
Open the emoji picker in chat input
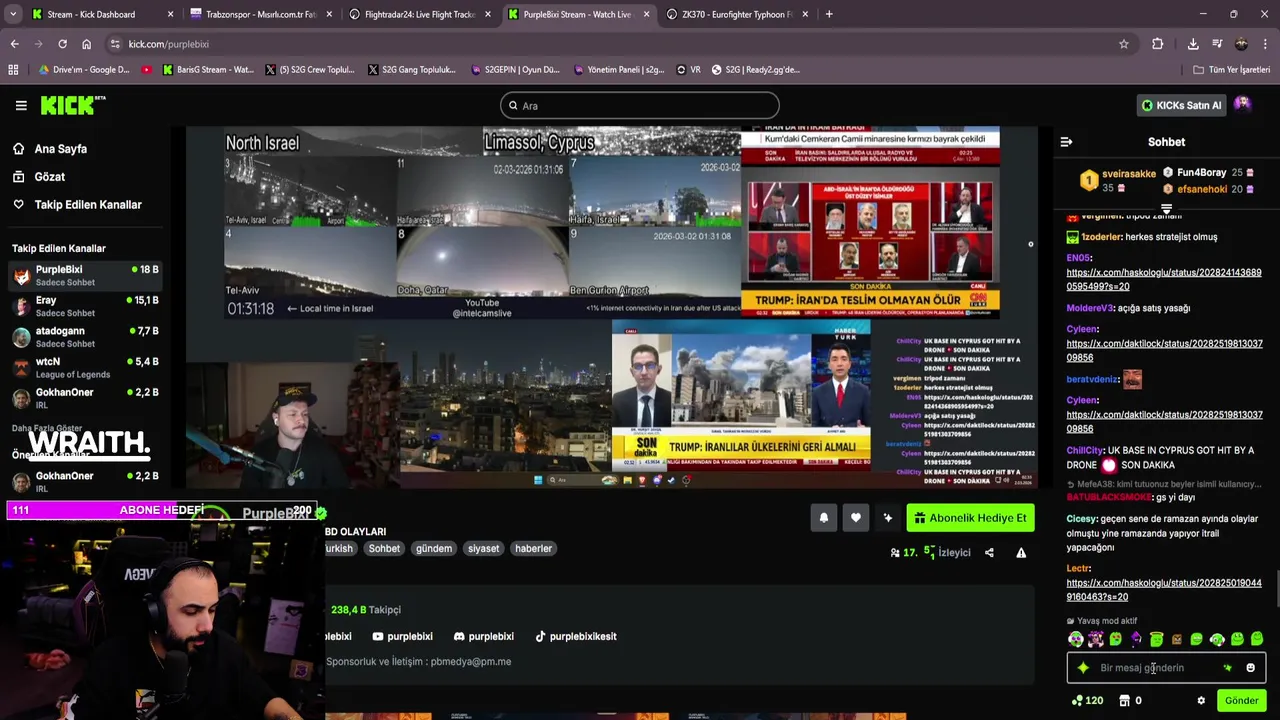tap(1250, 668)
